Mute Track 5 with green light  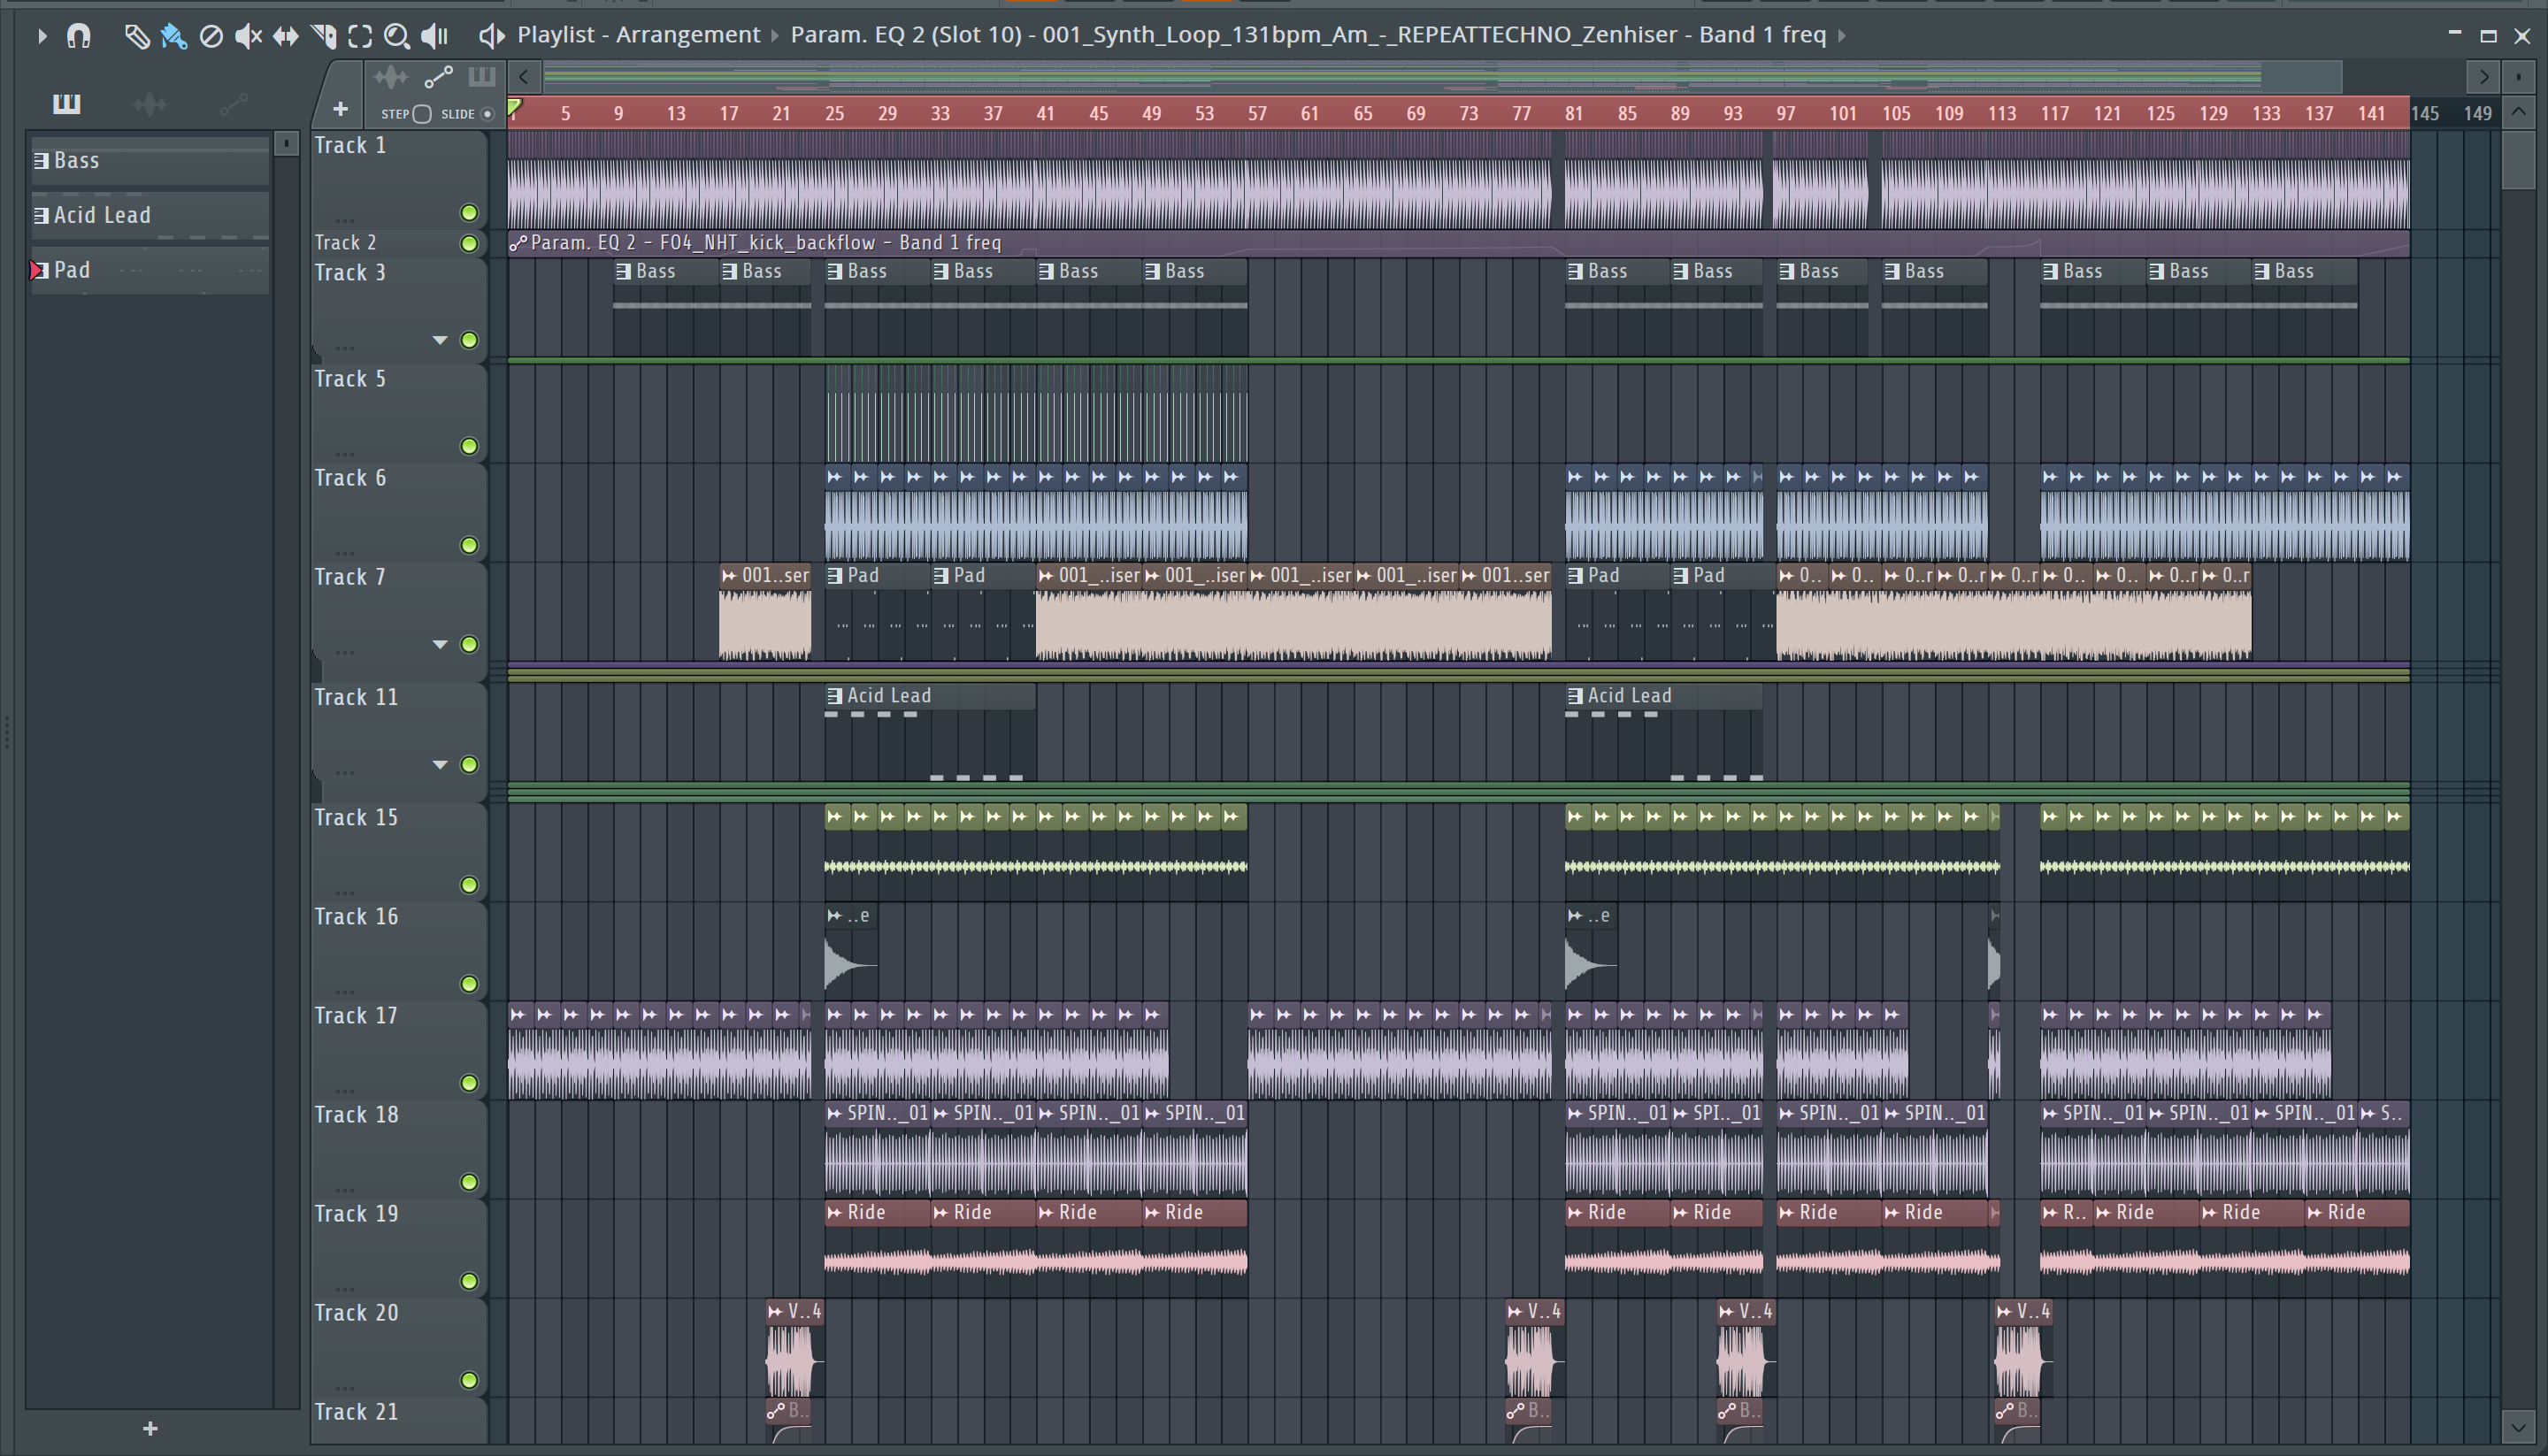tap(469, 446)
